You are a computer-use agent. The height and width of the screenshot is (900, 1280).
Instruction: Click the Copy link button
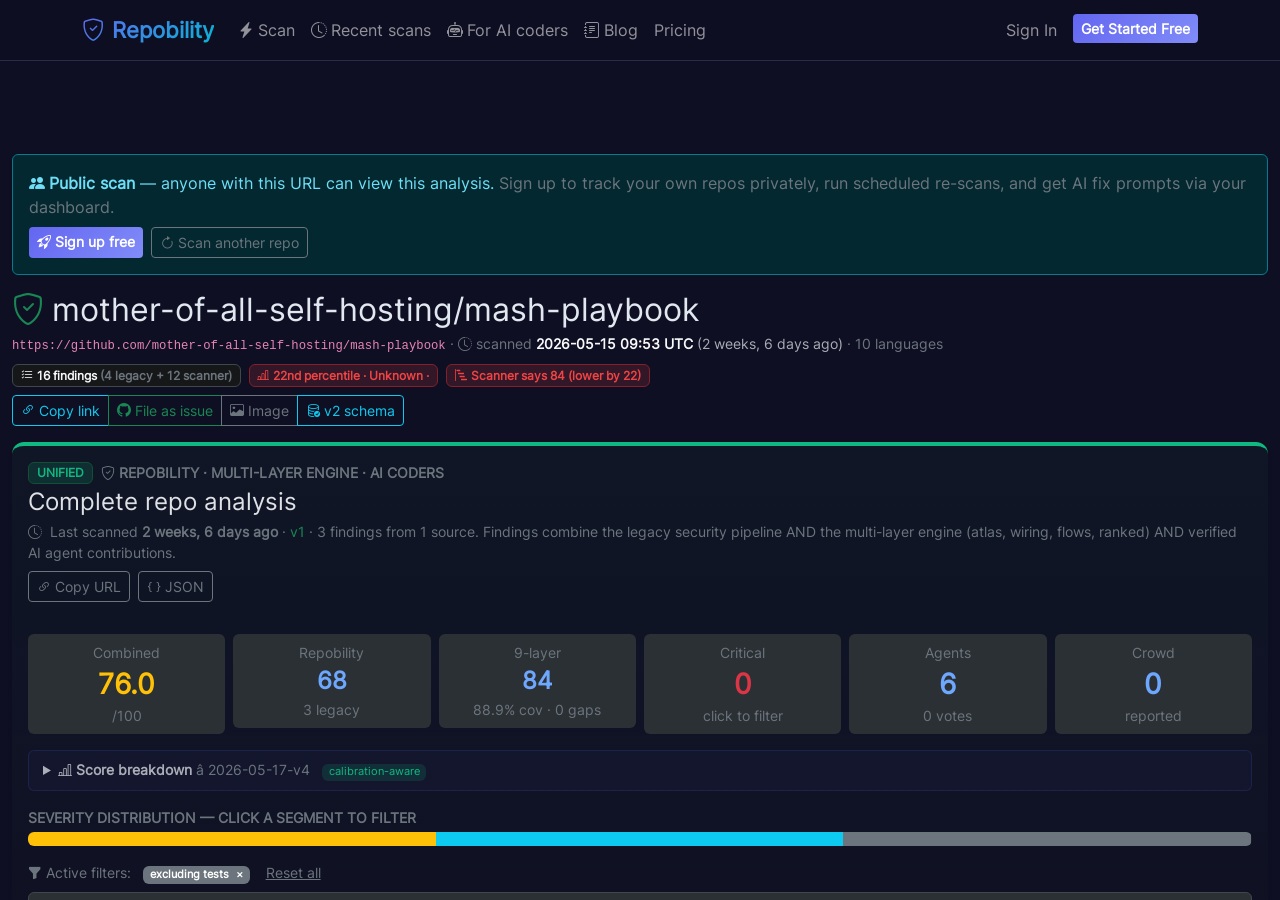[x=60, y=410]
